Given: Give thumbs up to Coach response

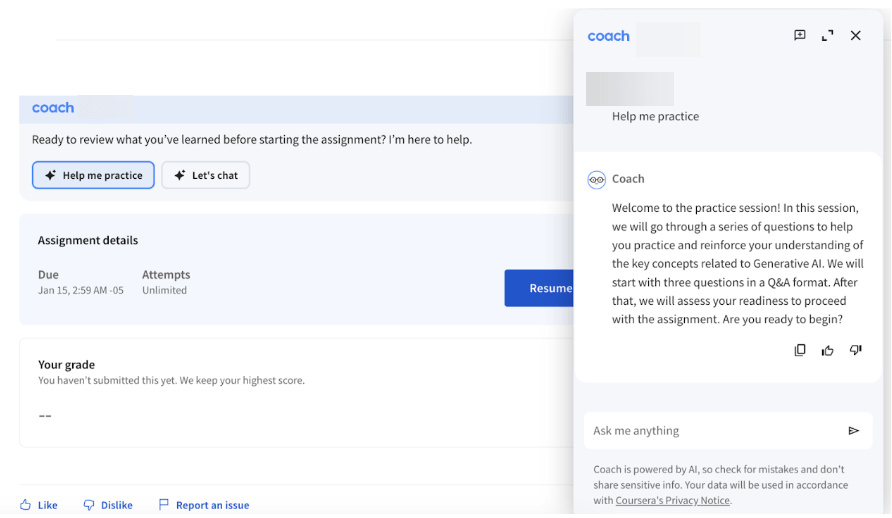Looking at the screenshot, I should point(827,350).
